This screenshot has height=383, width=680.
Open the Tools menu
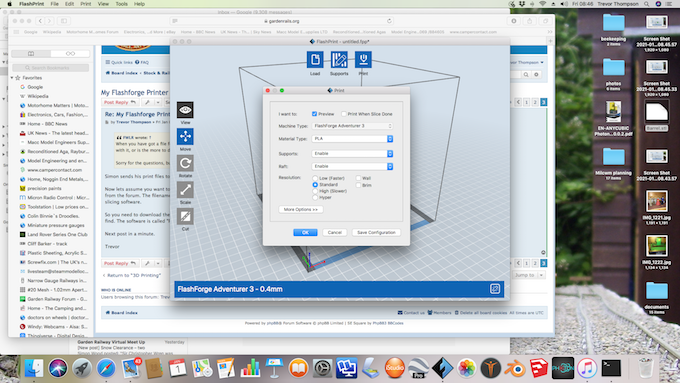tap(121, 4)
